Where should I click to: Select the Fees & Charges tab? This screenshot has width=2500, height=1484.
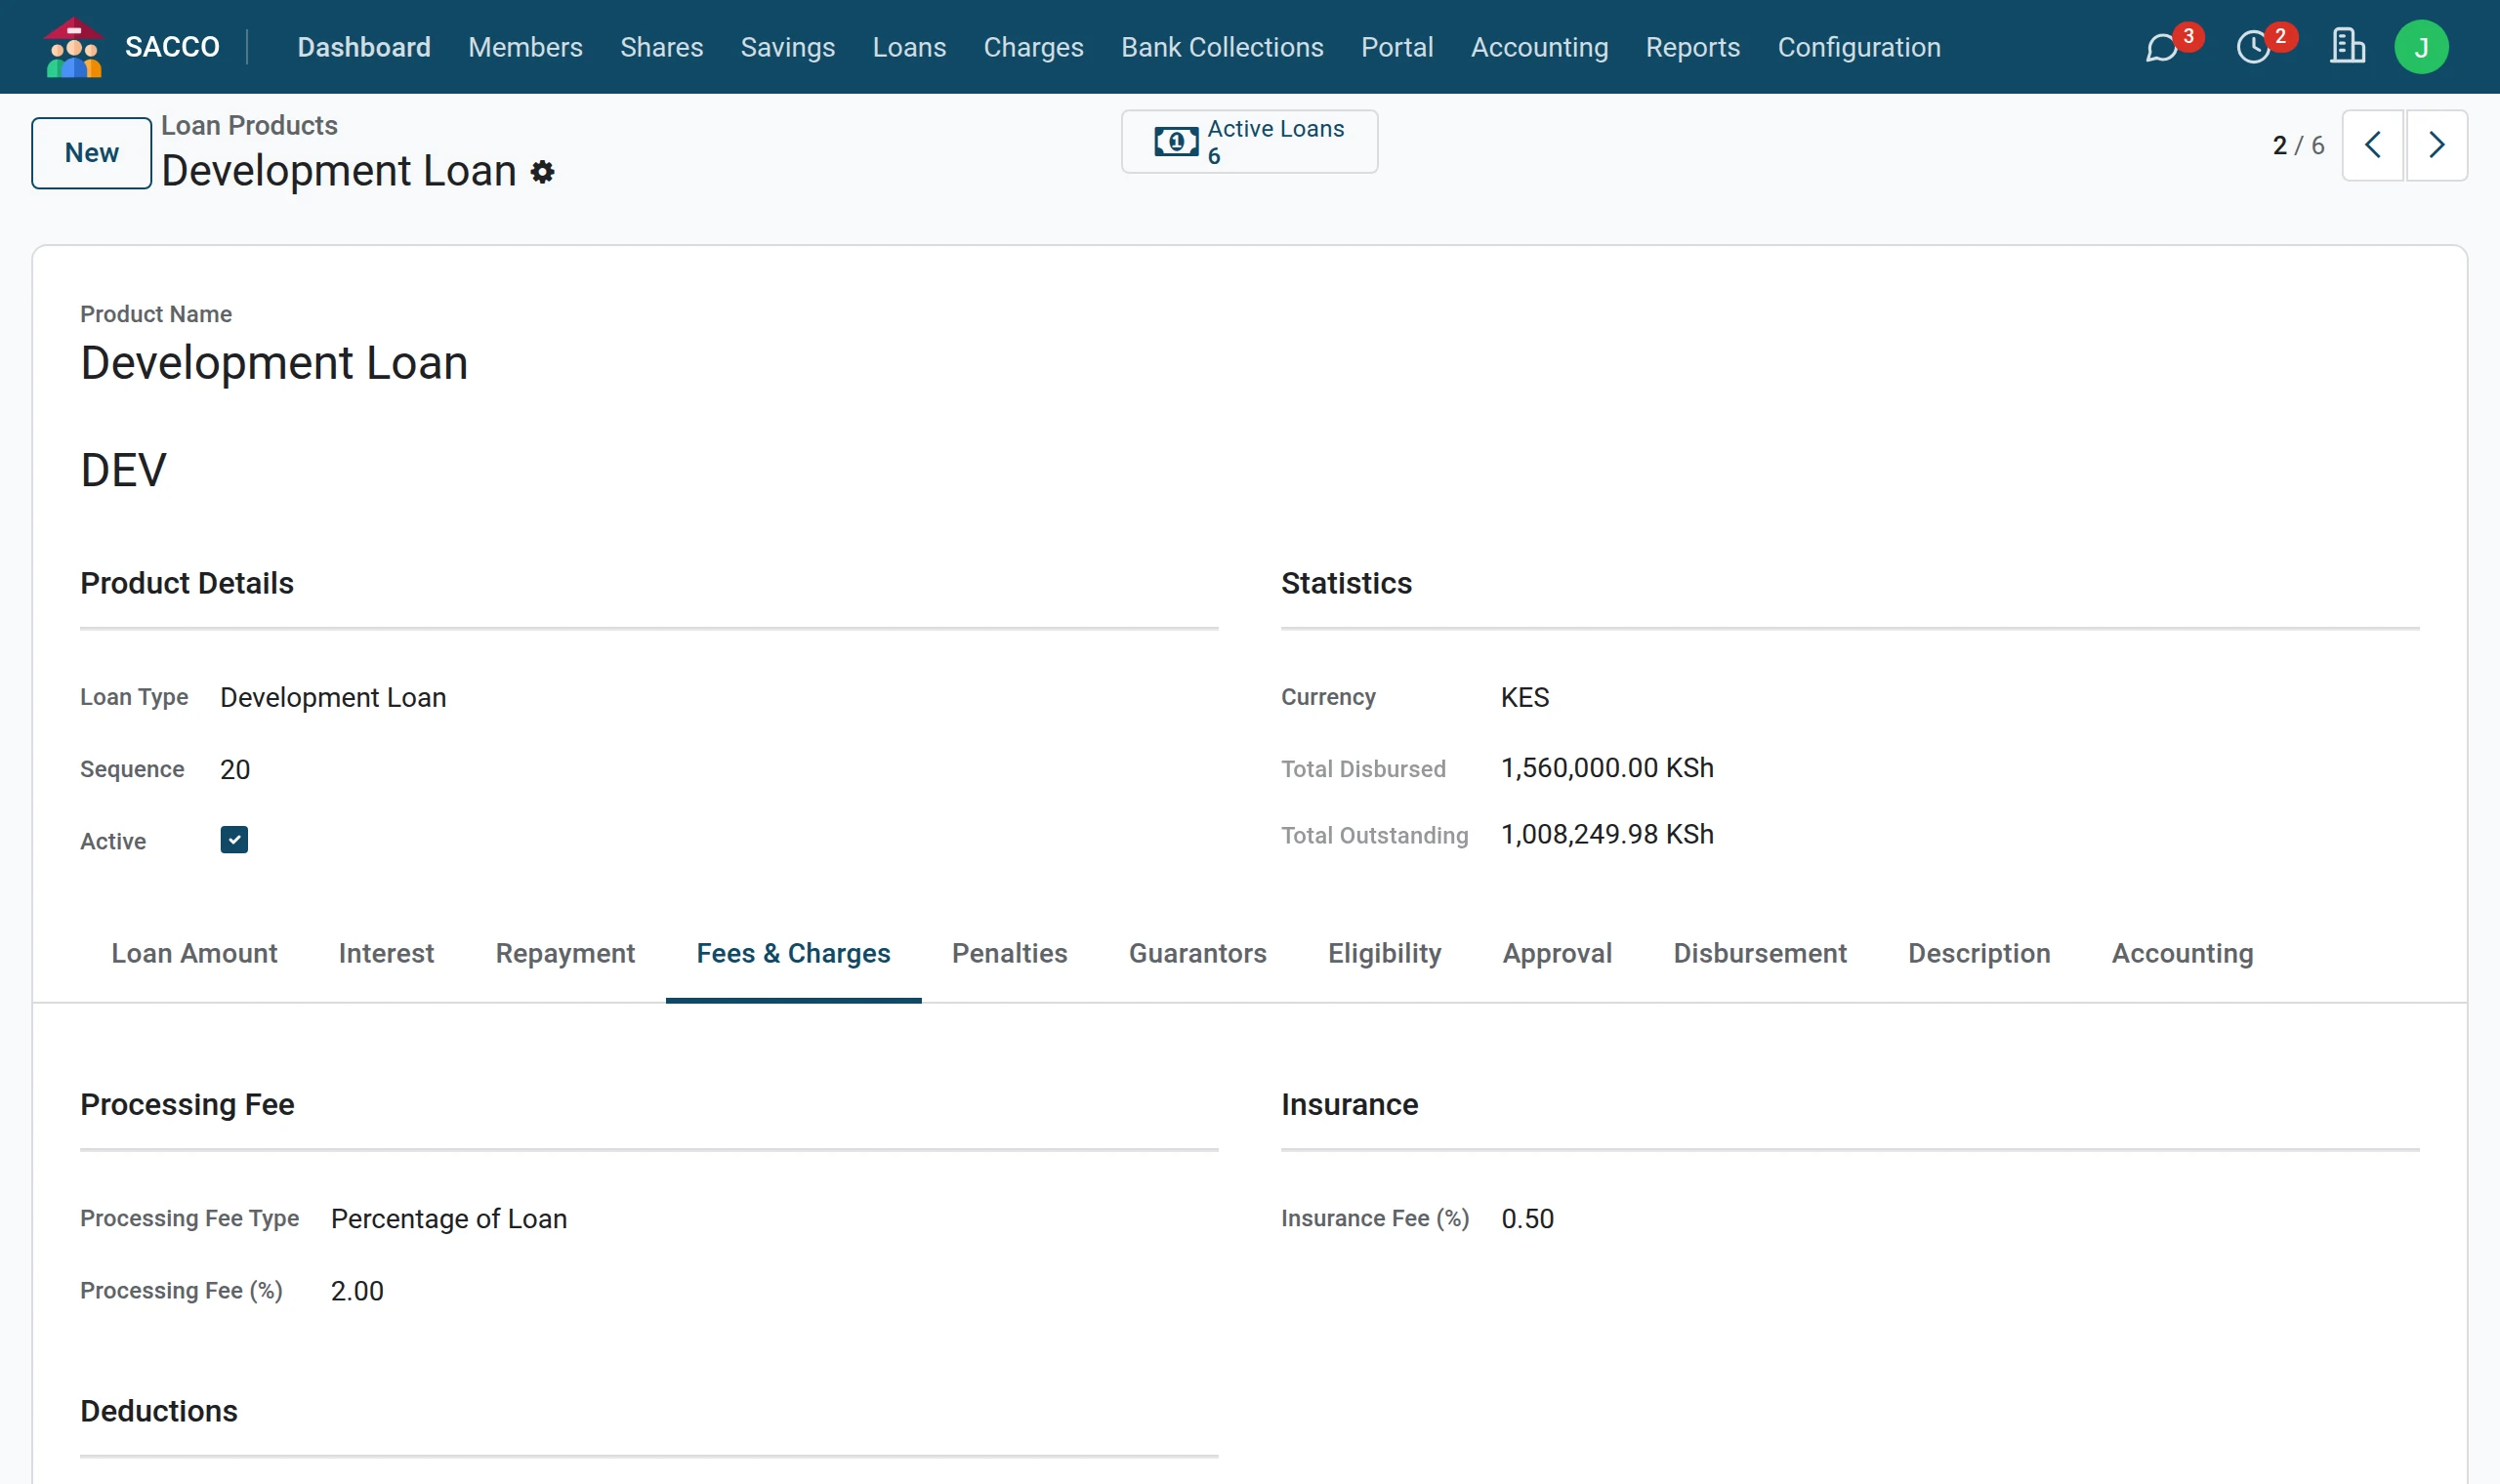pyautogui.click(x=793, y=953)
